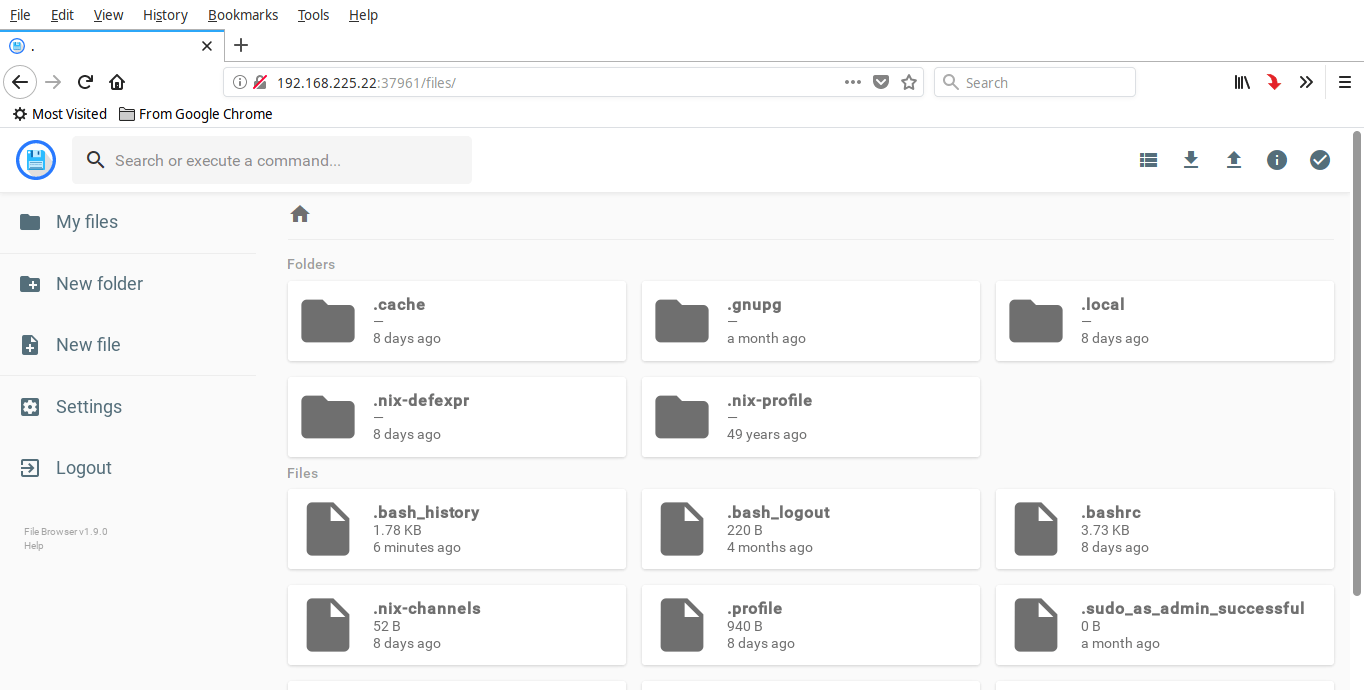Select the .bash_history file
The image size is (1364, 690).
(457, 529)
